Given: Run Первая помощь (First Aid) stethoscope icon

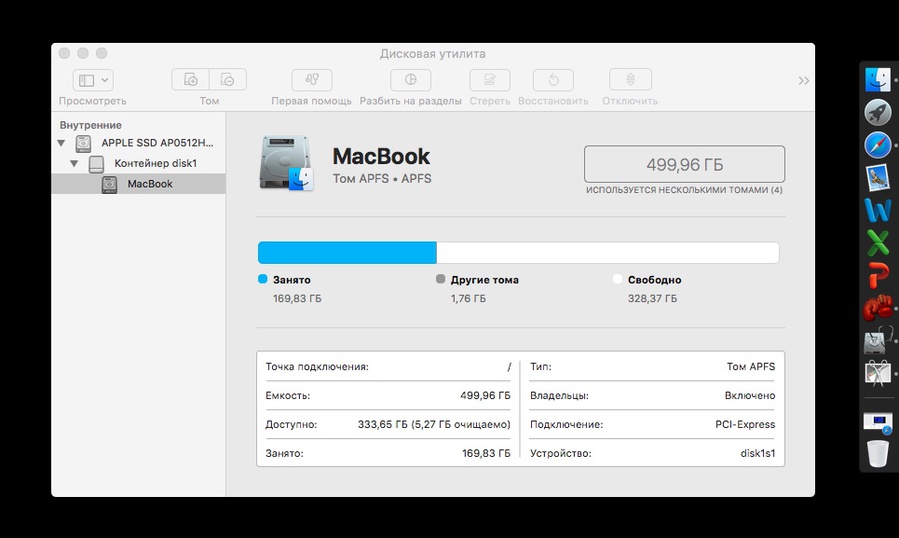Looking at the screenshot, I should click(x=312, y=80).
